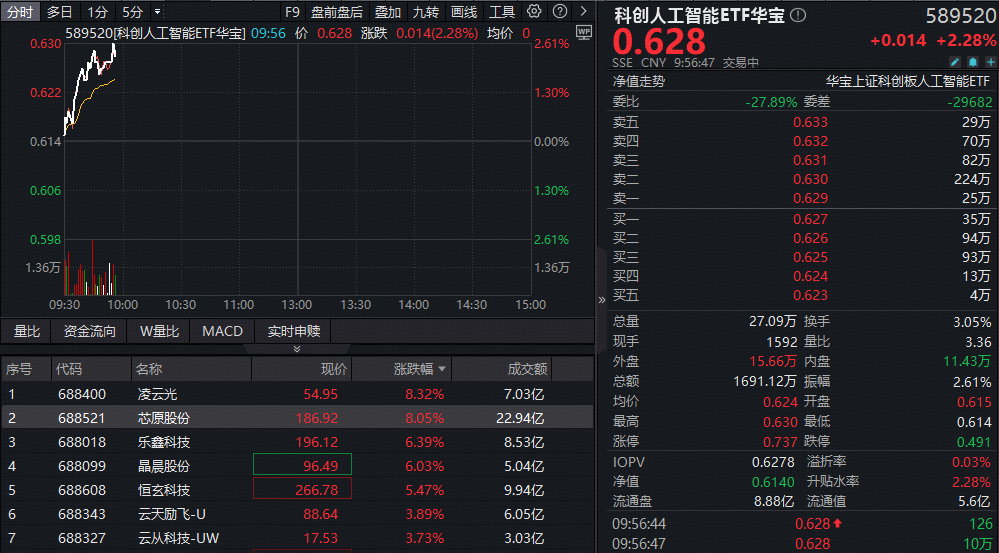Click the 卖一 price 0.629
The image size is (999, 553).
pos(810,199)
